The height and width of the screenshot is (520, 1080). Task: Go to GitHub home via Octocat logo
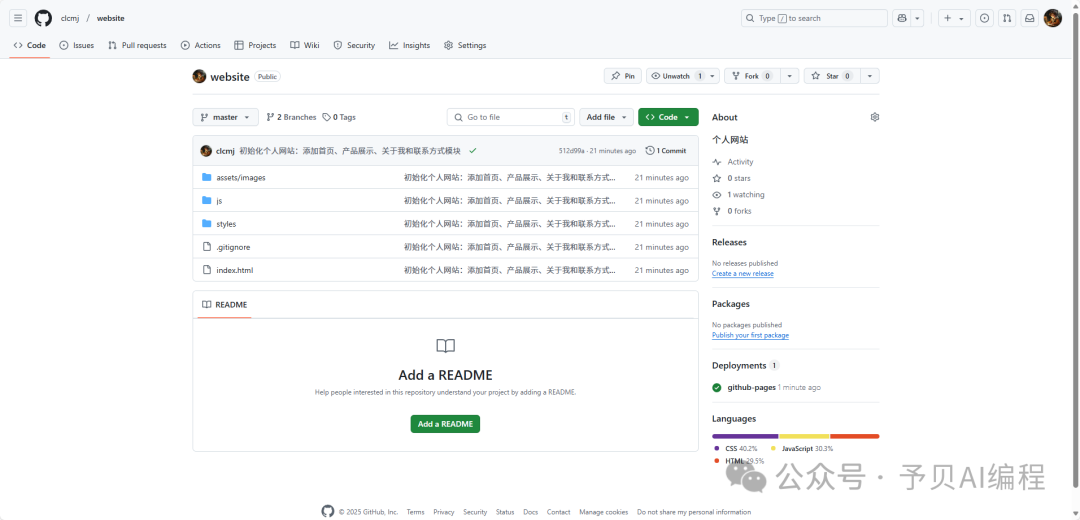pyautogui.click(x=43, y=18)
